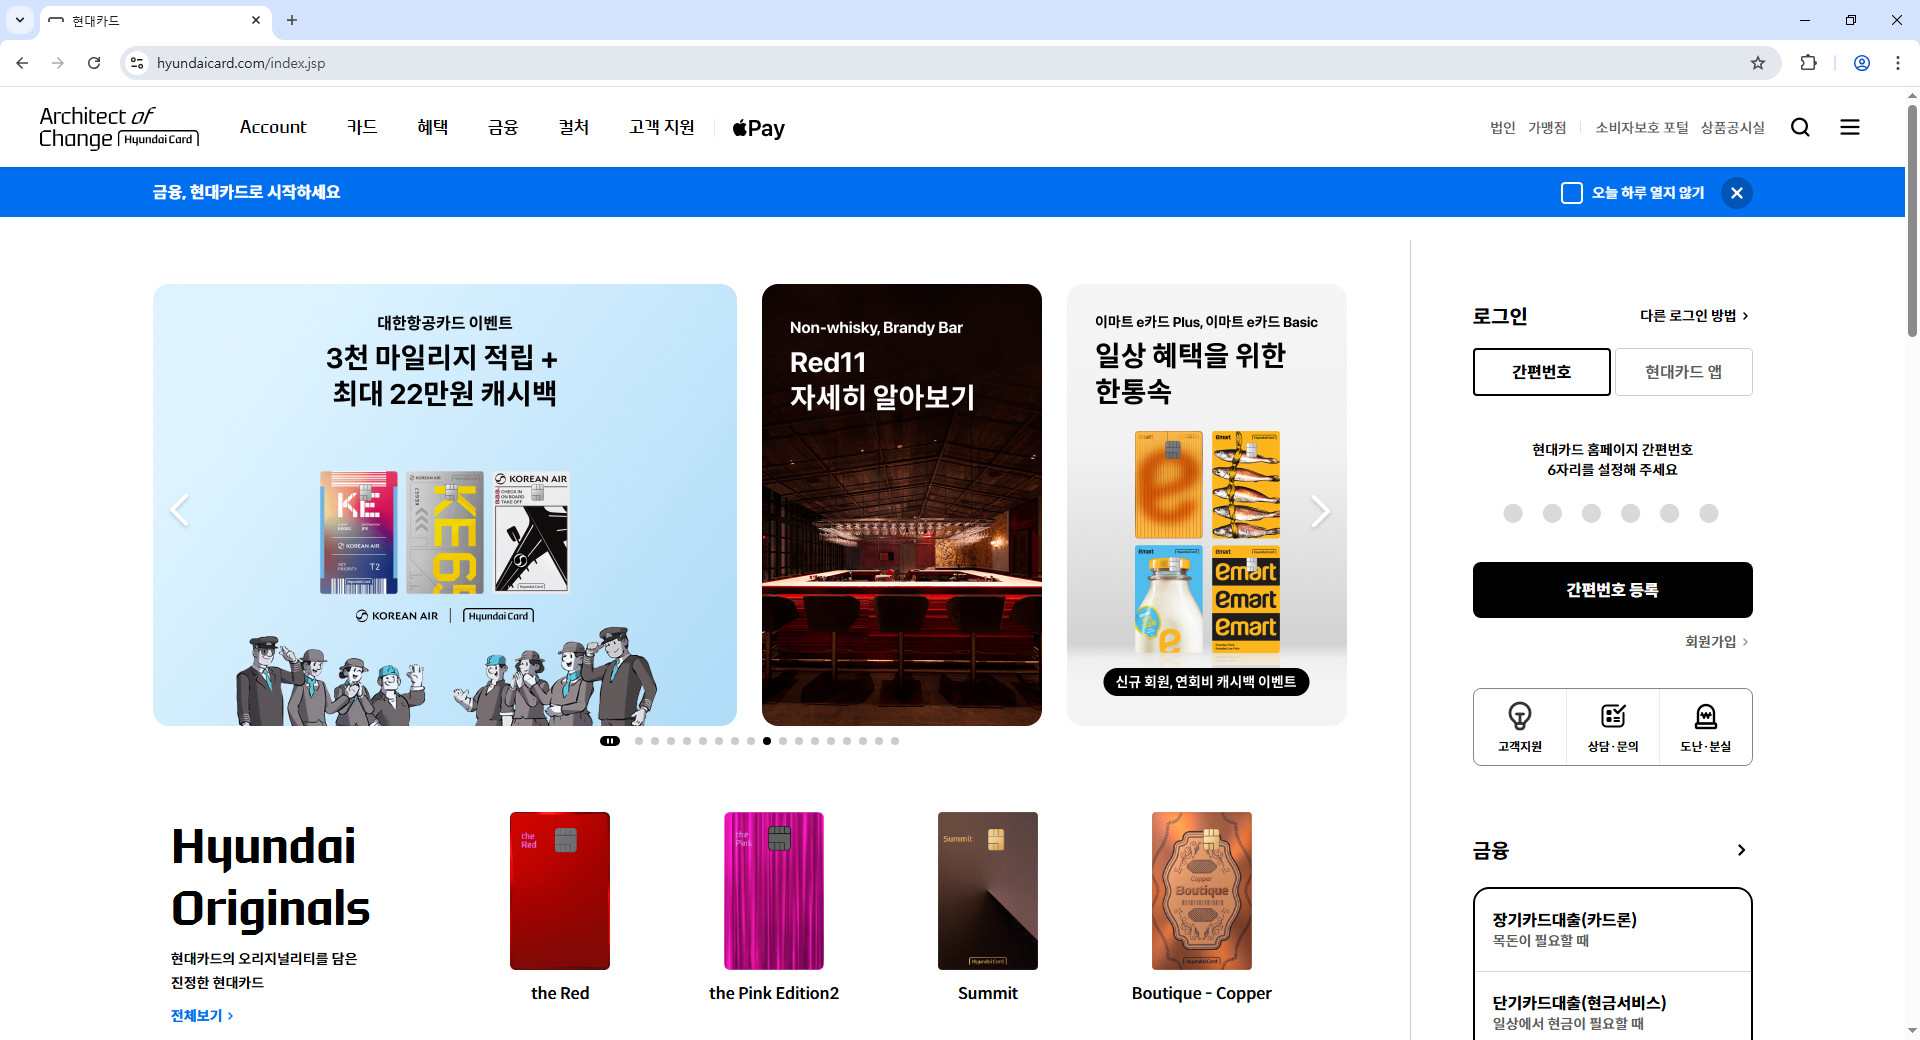
Task: Switch to the 현대카드 앱 login tab
Action: click(1683, 371)
